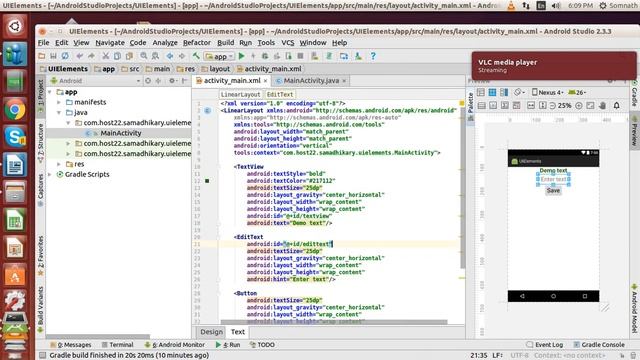Viewport: 640px width, 360px height.
Task: Click the Find magnifier icon
Action: (x=144, y=56)
